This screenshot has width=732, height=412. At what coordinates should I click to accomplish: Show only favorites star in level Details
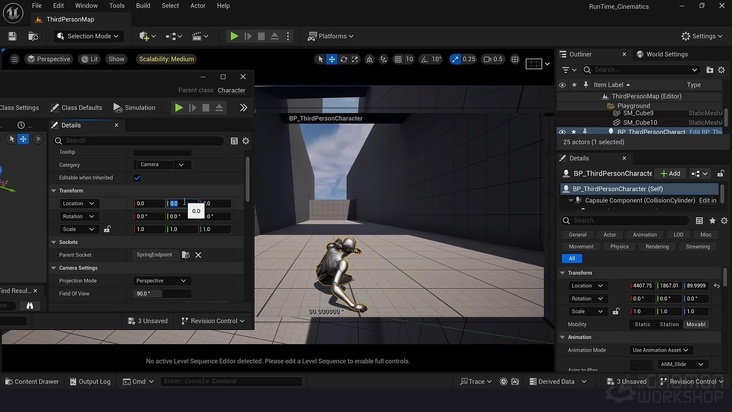(x=712, y=220)
